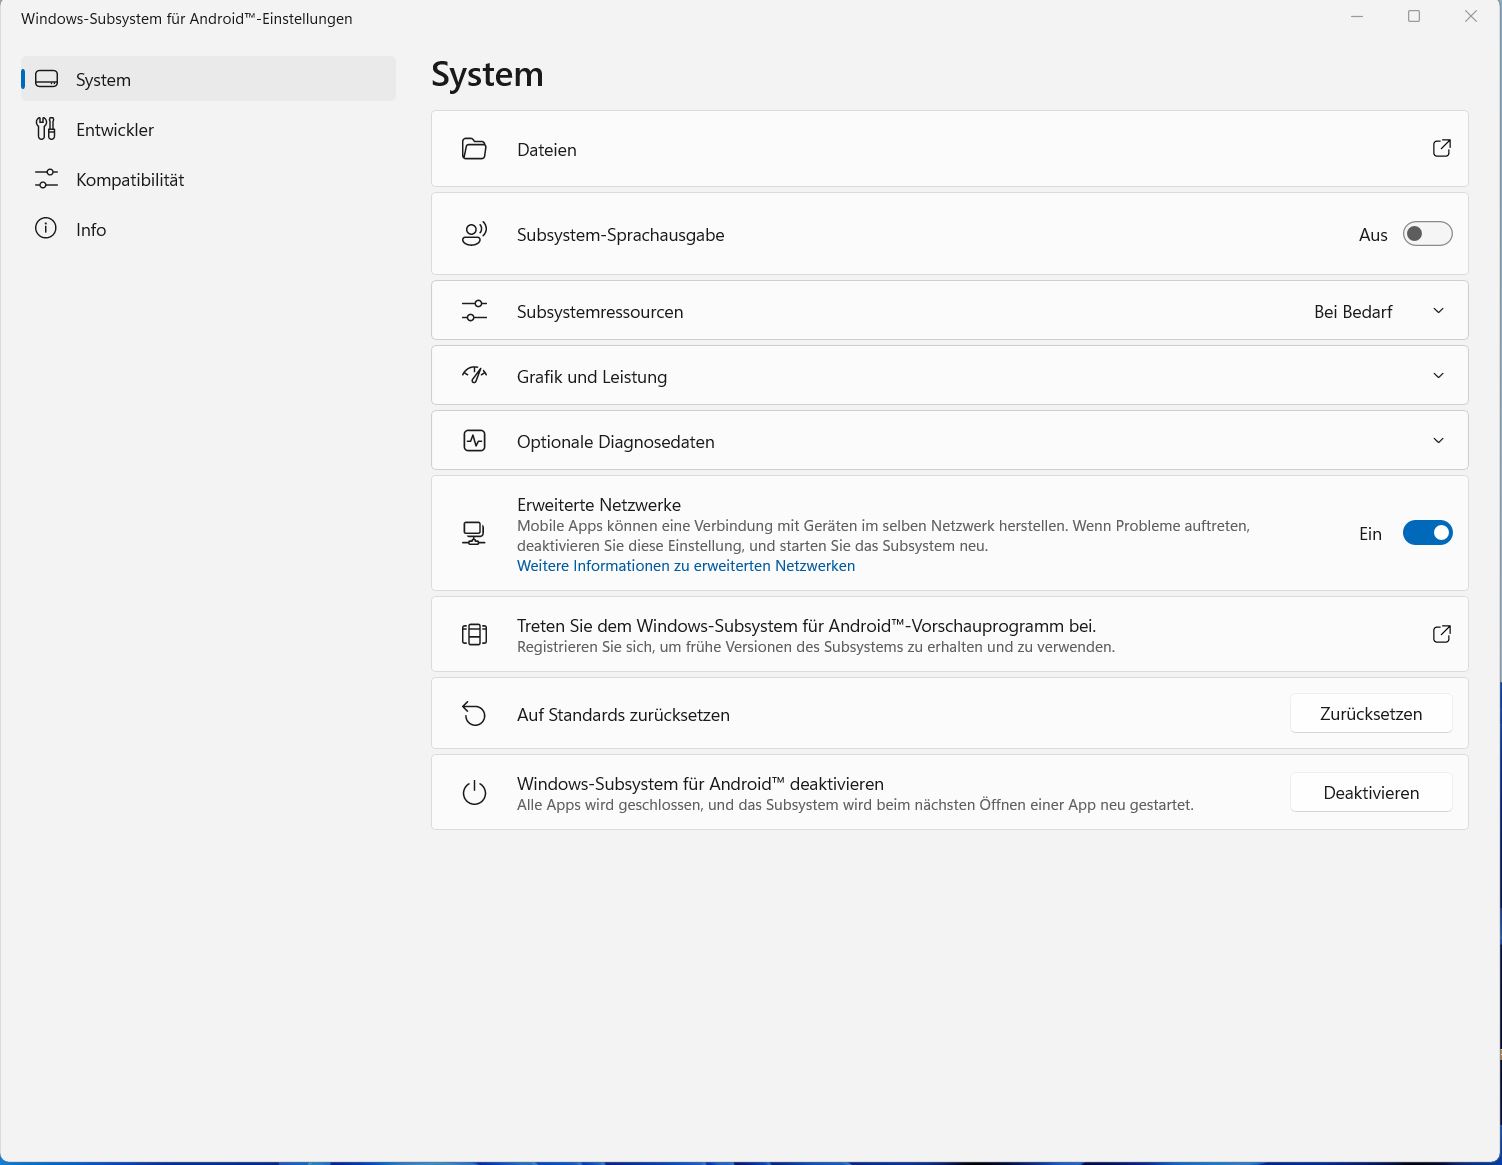Expand the Grafik und Leistung section
The image size is (1502, 1165).
click(x=1438, y=376)
